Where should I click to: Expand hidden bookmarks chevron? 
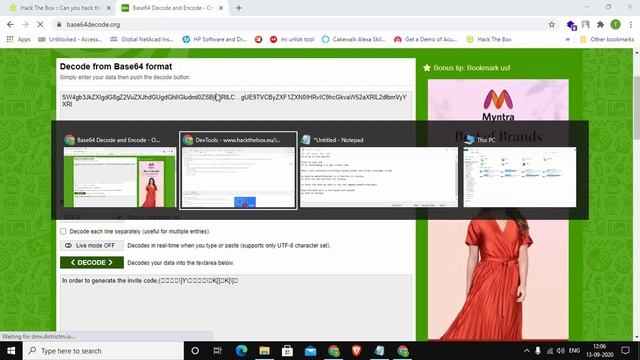coord(567,39)
